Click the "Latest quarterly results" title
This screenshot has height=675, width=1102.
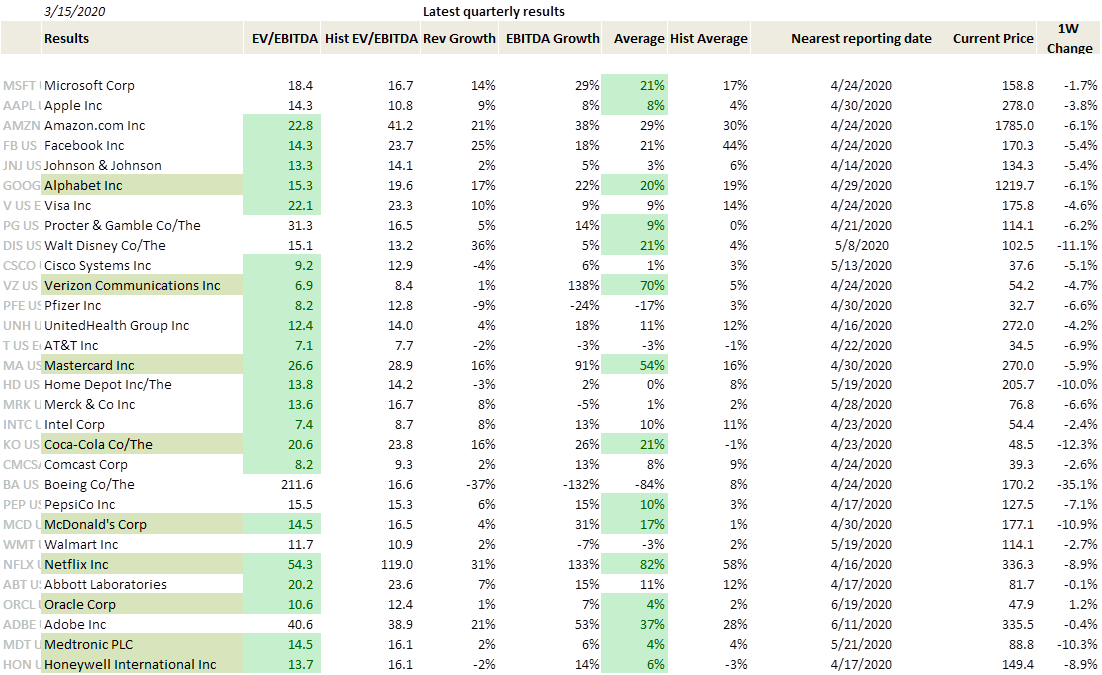point(493,11)
